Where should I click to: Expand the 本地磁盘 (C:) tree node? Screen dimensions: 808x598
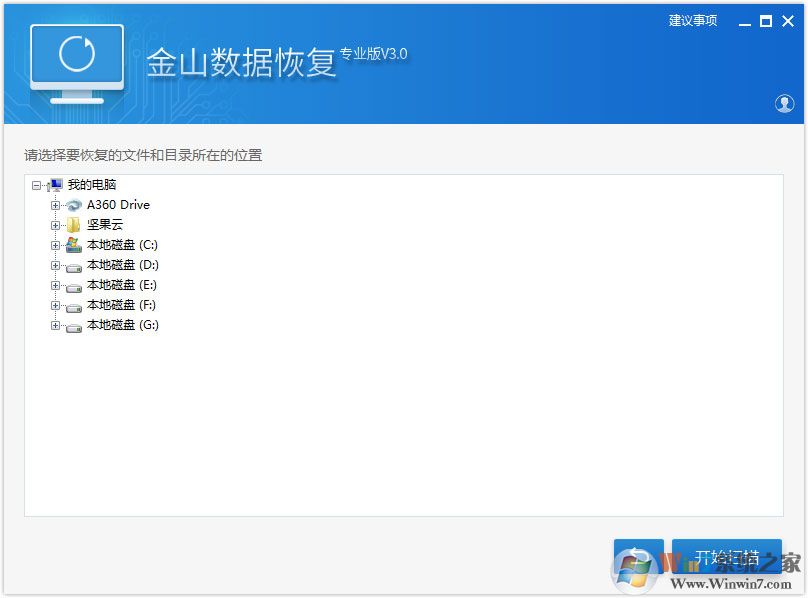(56, 244)
